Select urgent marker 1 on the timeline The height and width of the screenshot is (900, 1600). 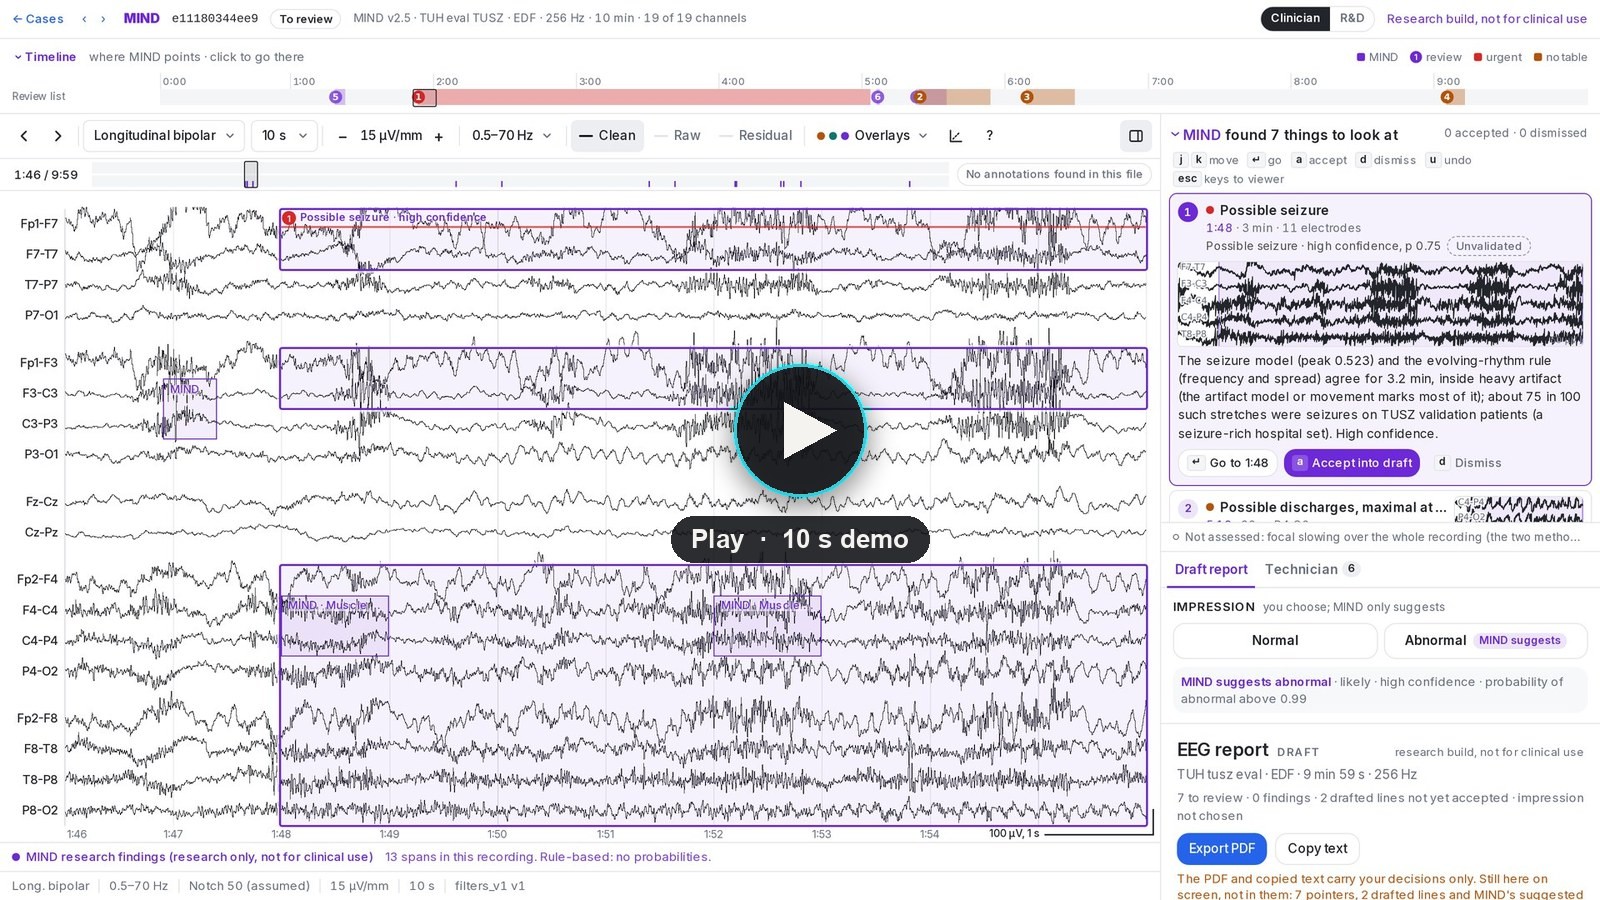click(419, 97)
